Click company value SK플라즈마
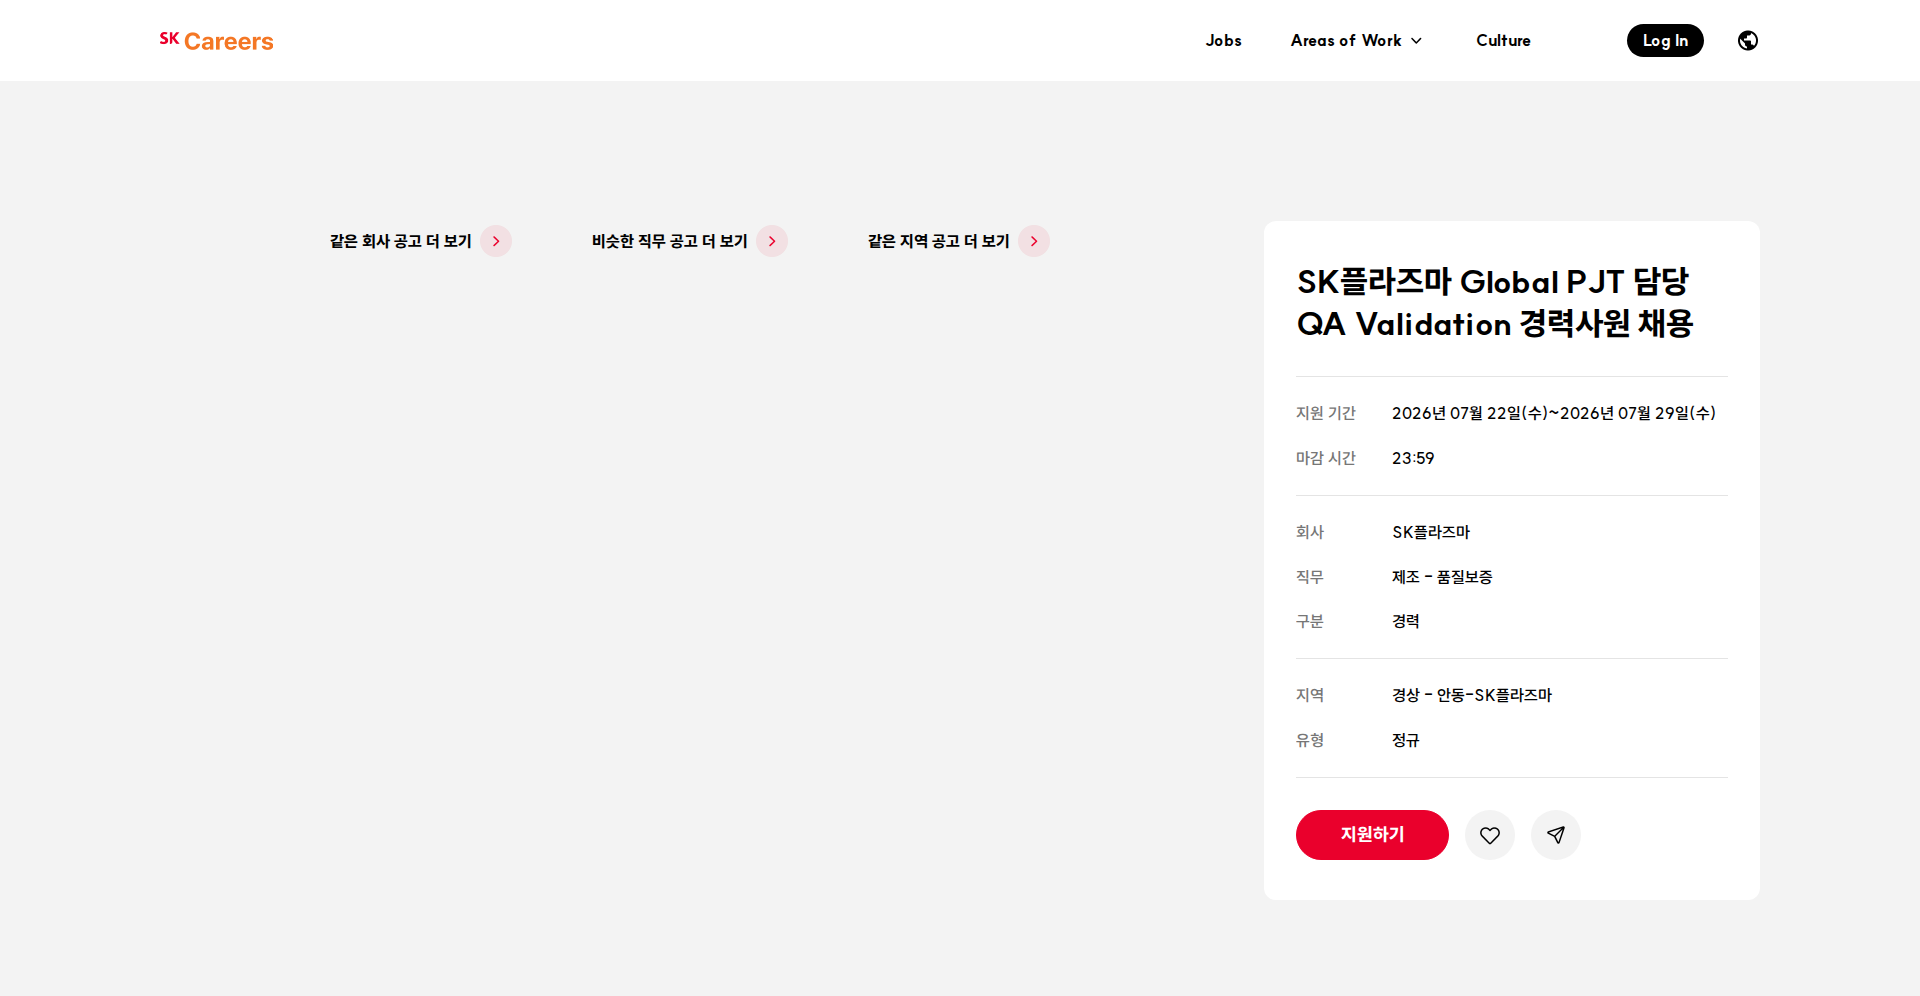Image resolution: width=1920 pixels, height=996 pixels. point(1431,532)
